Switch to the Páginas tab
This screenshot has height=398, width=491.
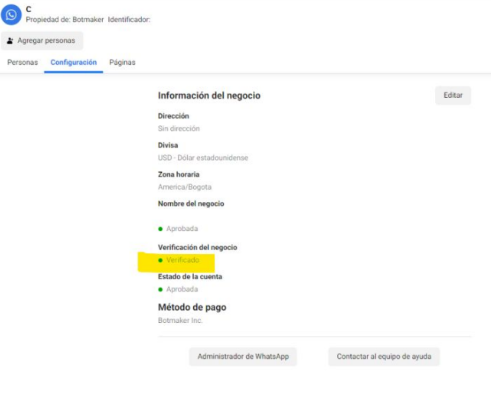click(122, 62)
